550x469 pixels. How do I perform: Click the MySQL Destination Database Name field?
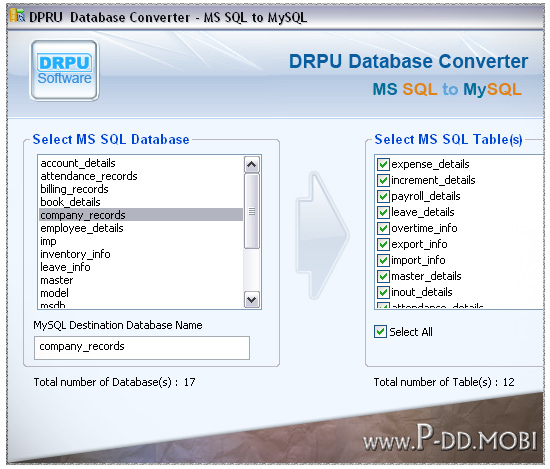(x=142, y=348)
